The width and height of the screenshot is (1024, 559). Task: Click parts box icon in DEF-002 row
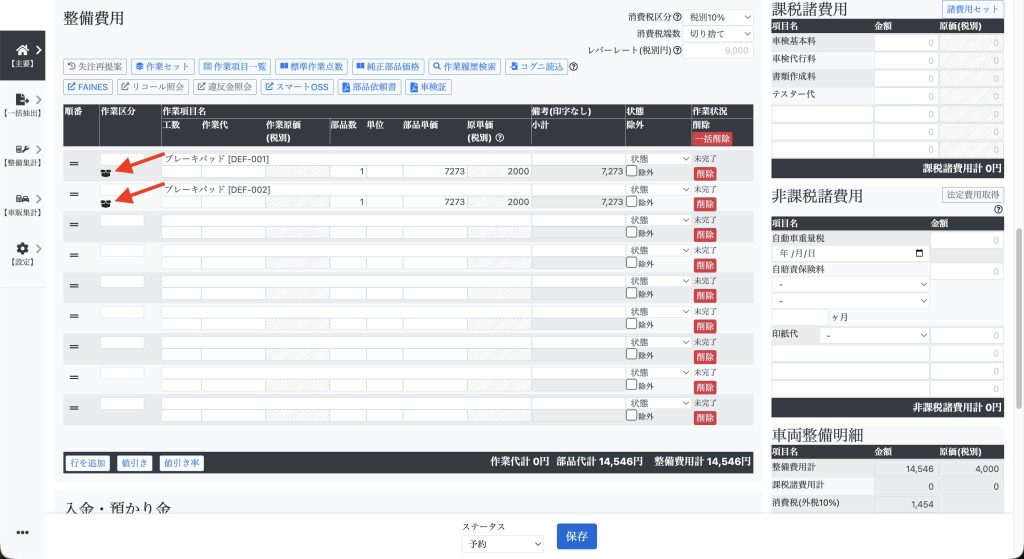click(x=105, y=204)
